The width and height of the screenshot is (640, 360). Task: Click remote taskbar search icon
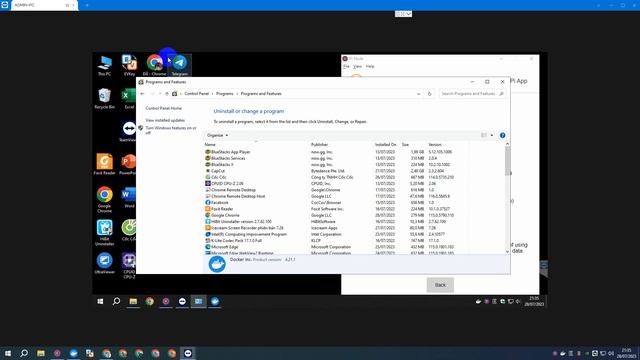pos(116,301)
